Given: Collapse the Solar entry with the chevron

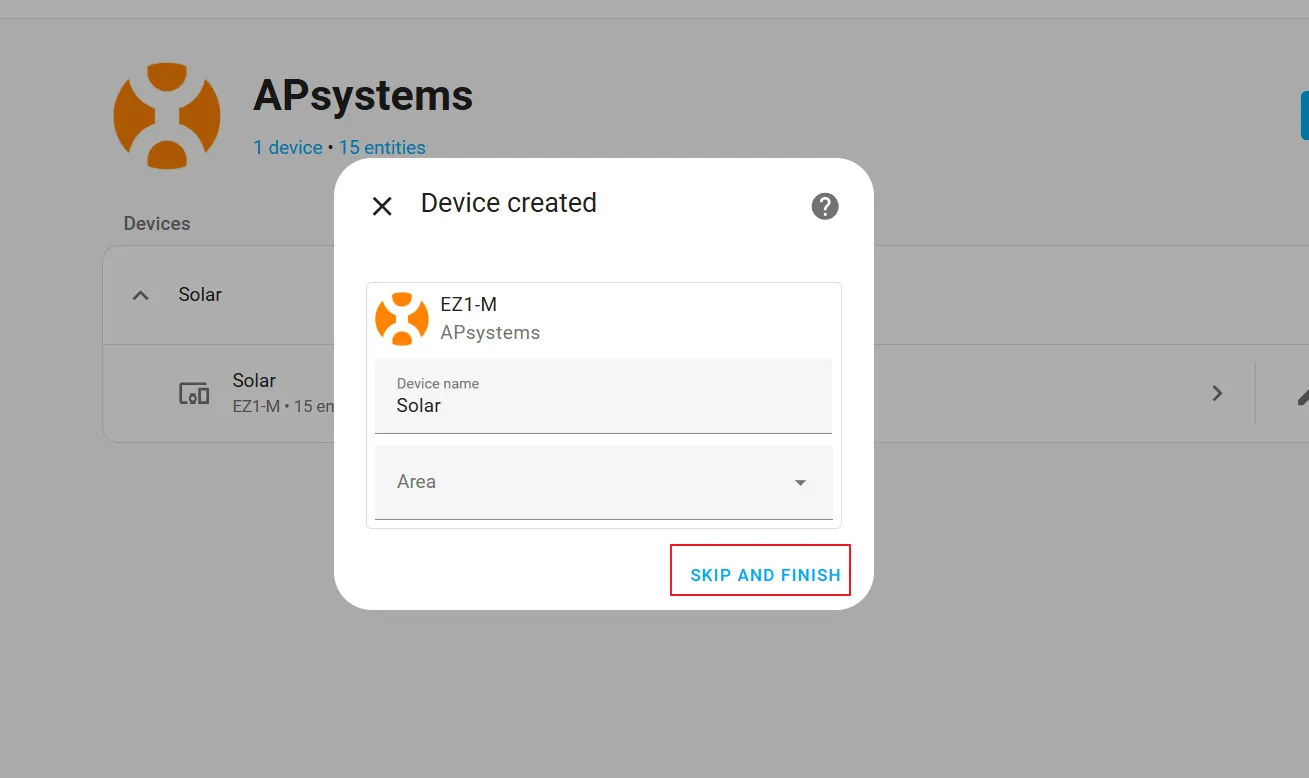Looking at the screenshot, I should click(141, 295).
